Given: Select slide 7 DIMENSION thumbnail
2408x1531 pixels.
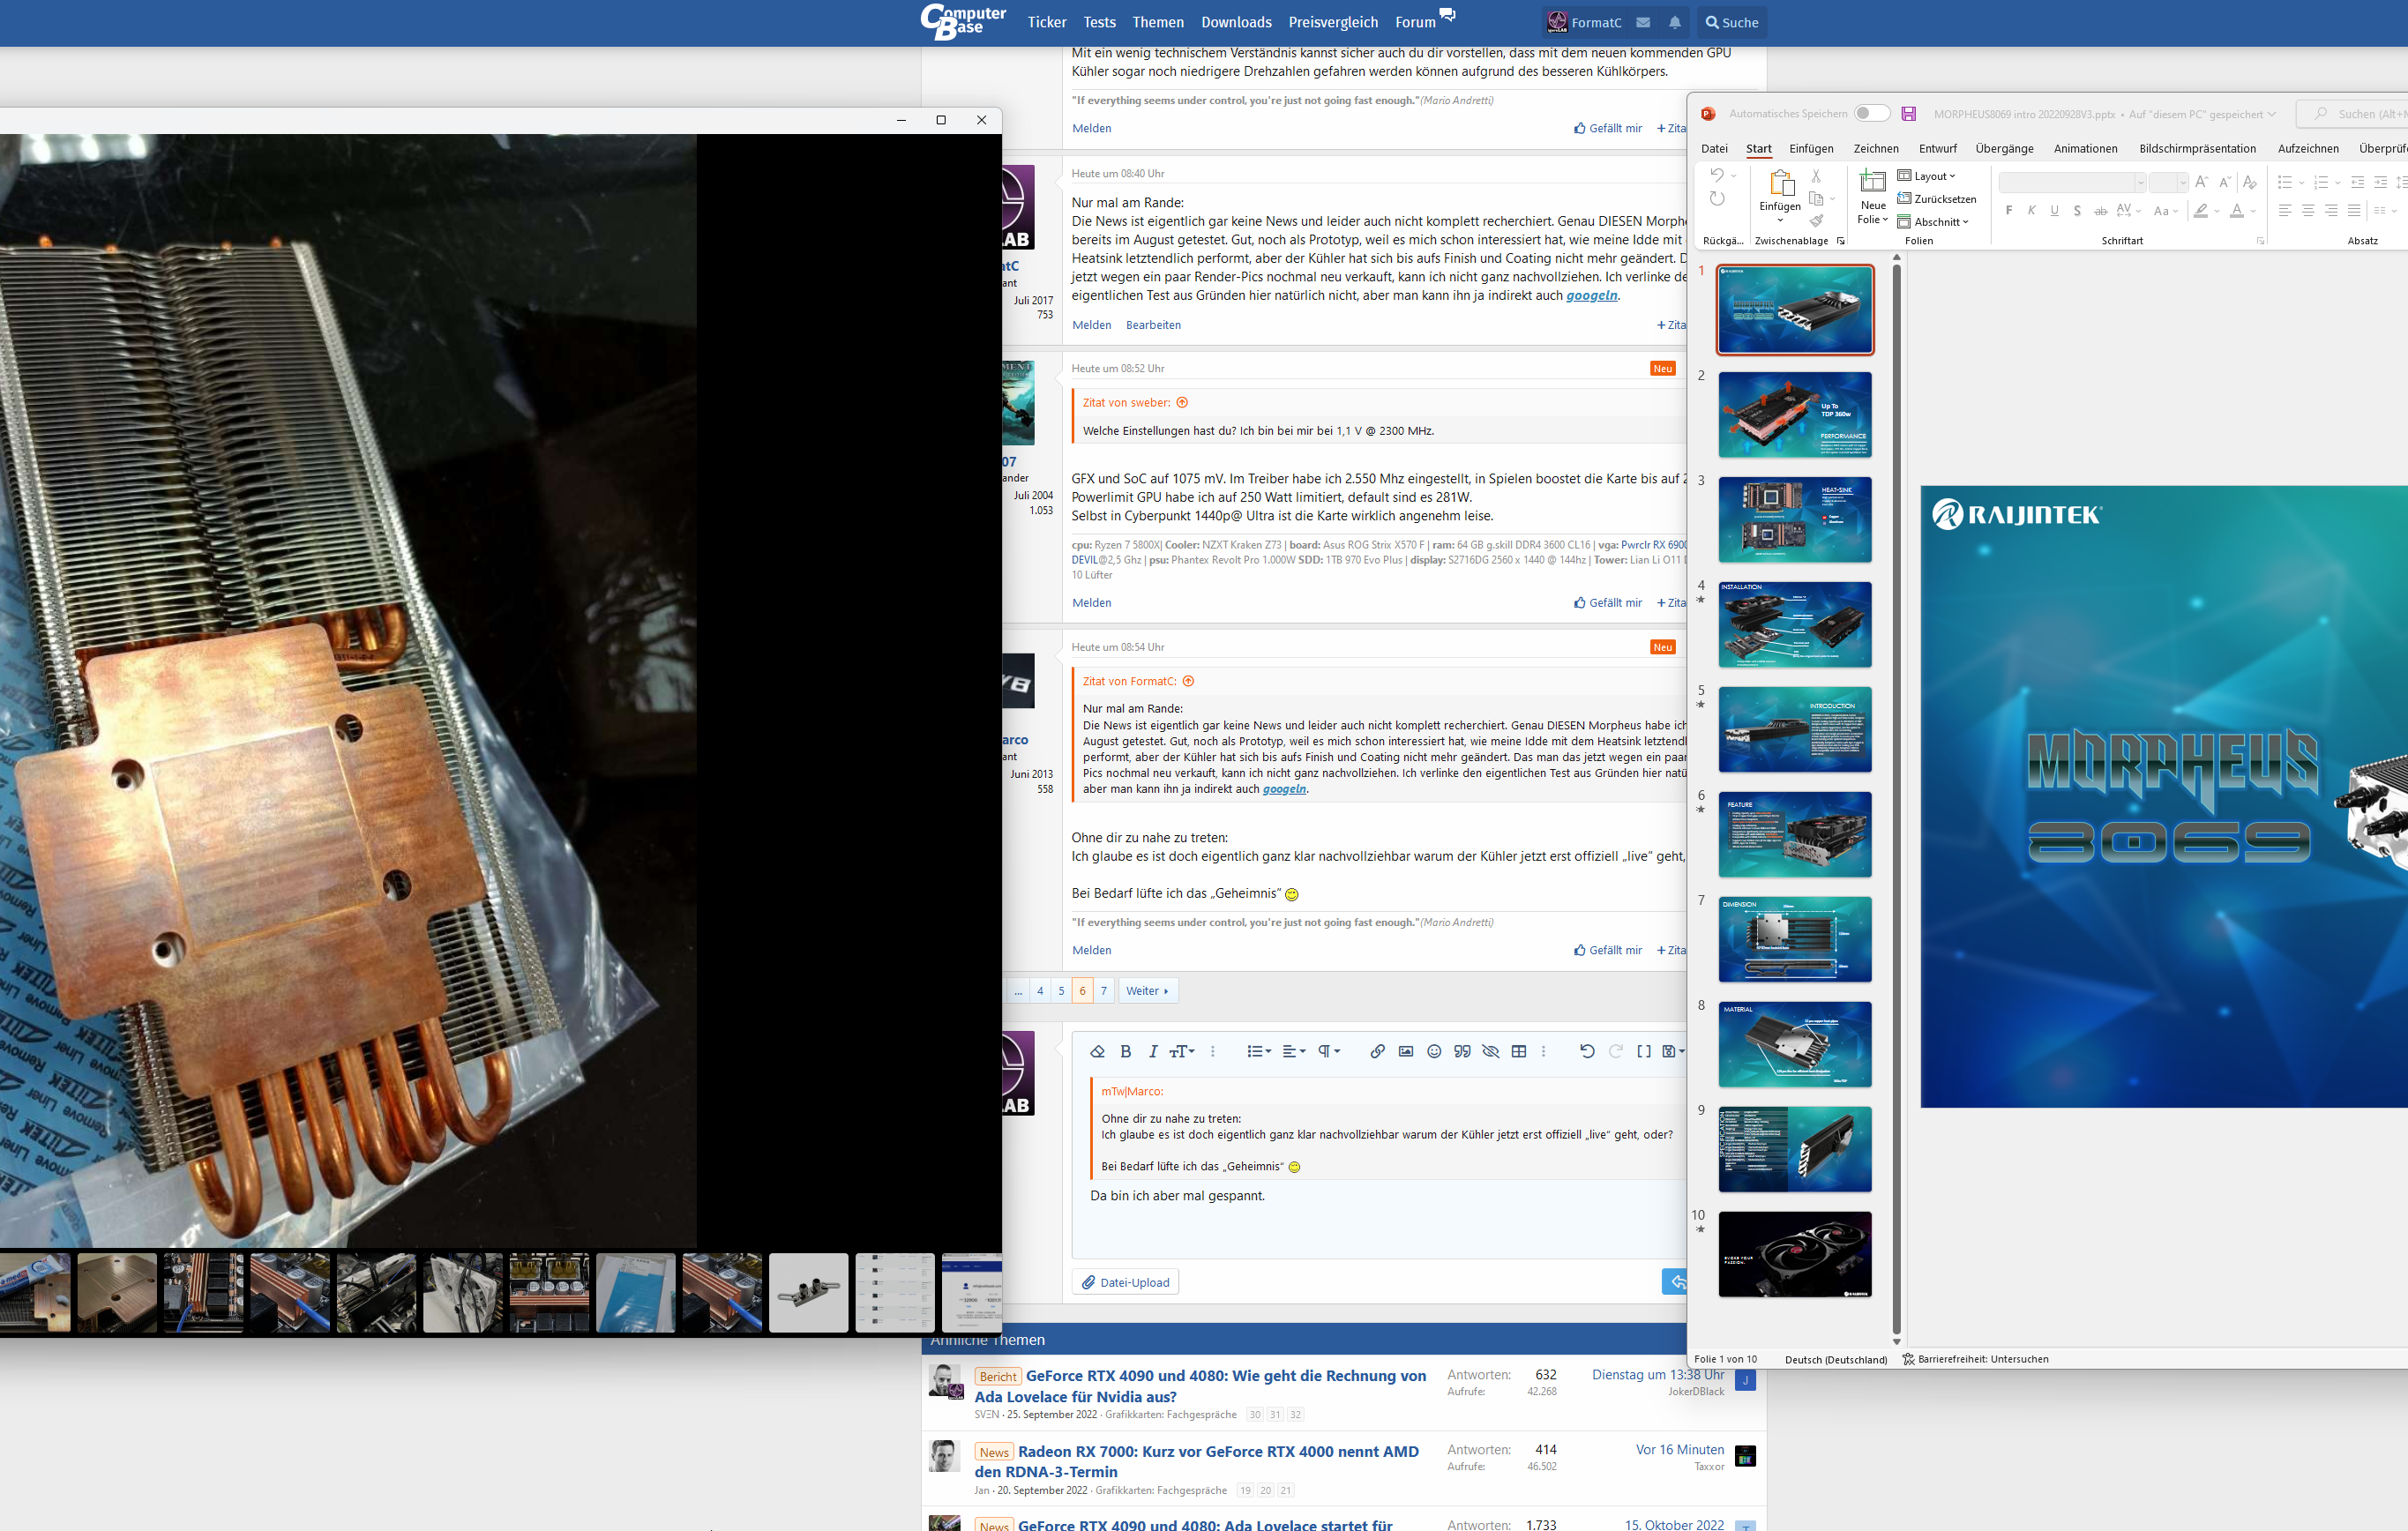Looking at the screenshot, I should pyautogui.click(x=1795, y=939).
